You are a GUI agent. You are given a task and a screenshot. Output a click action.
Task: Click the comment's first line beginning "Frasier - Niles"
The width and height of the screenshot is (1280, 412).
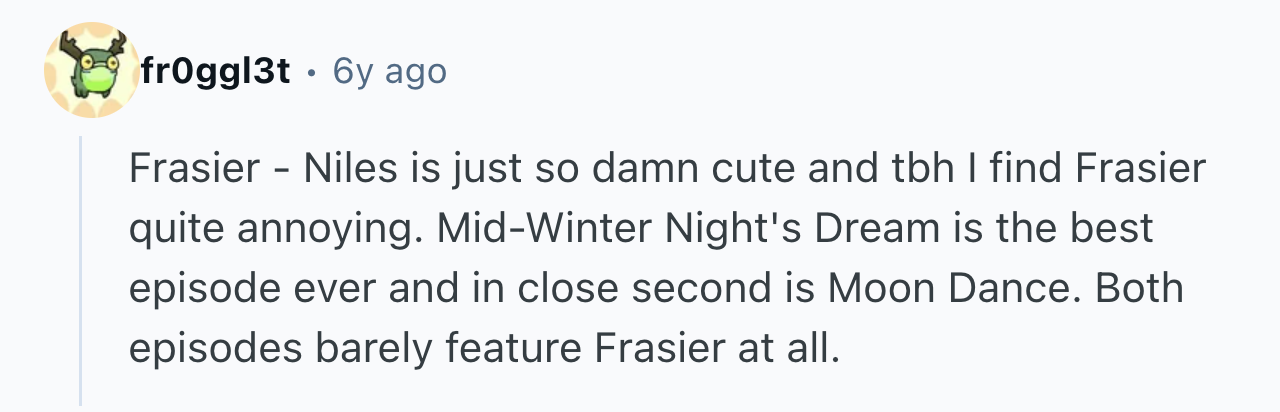pyautogui.click(x=667, y=170)
